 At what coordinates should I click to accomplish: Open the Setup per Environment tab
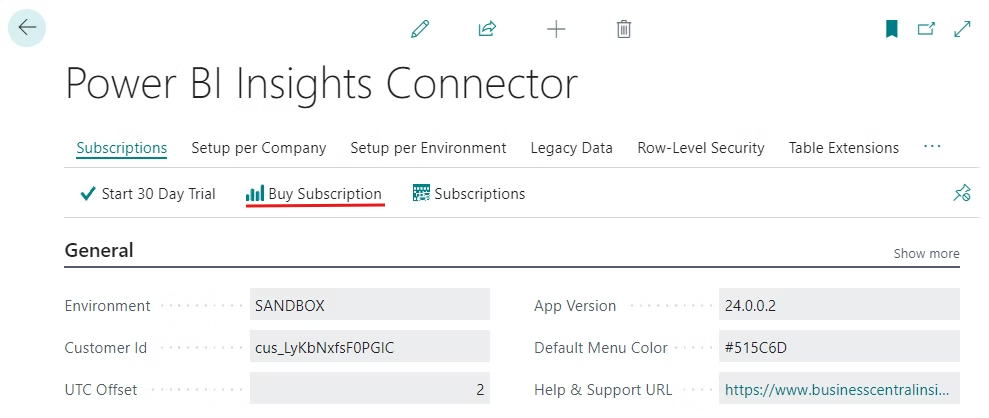[428, 148]
